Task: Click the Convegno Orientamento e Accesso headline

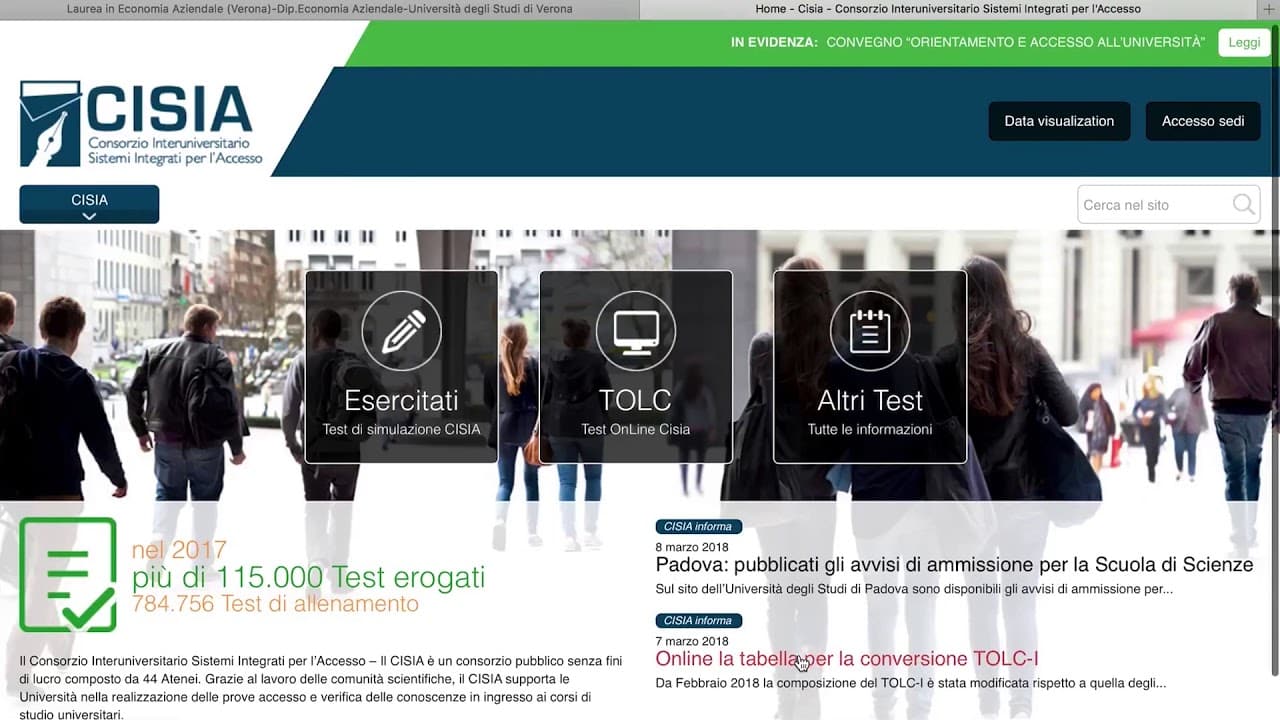Action: coord(1015,42)
